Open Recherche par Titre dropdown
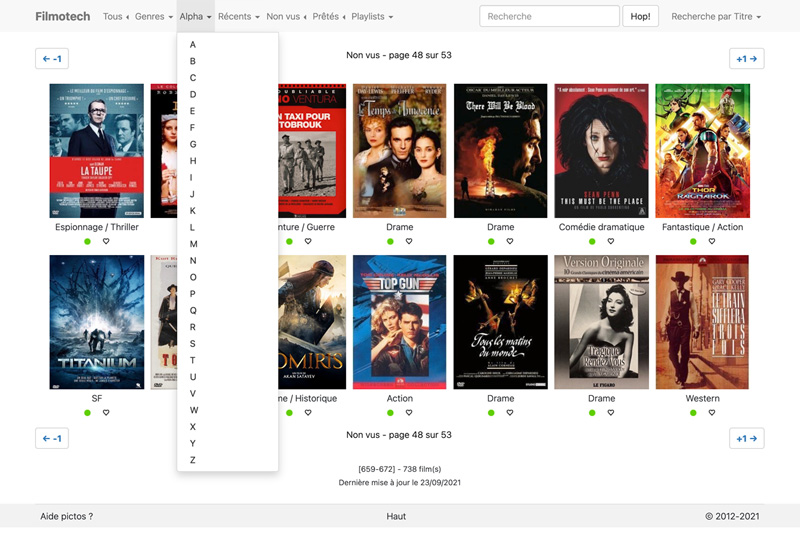The width and height of the screenshot is (800, 560). point(716,16)
